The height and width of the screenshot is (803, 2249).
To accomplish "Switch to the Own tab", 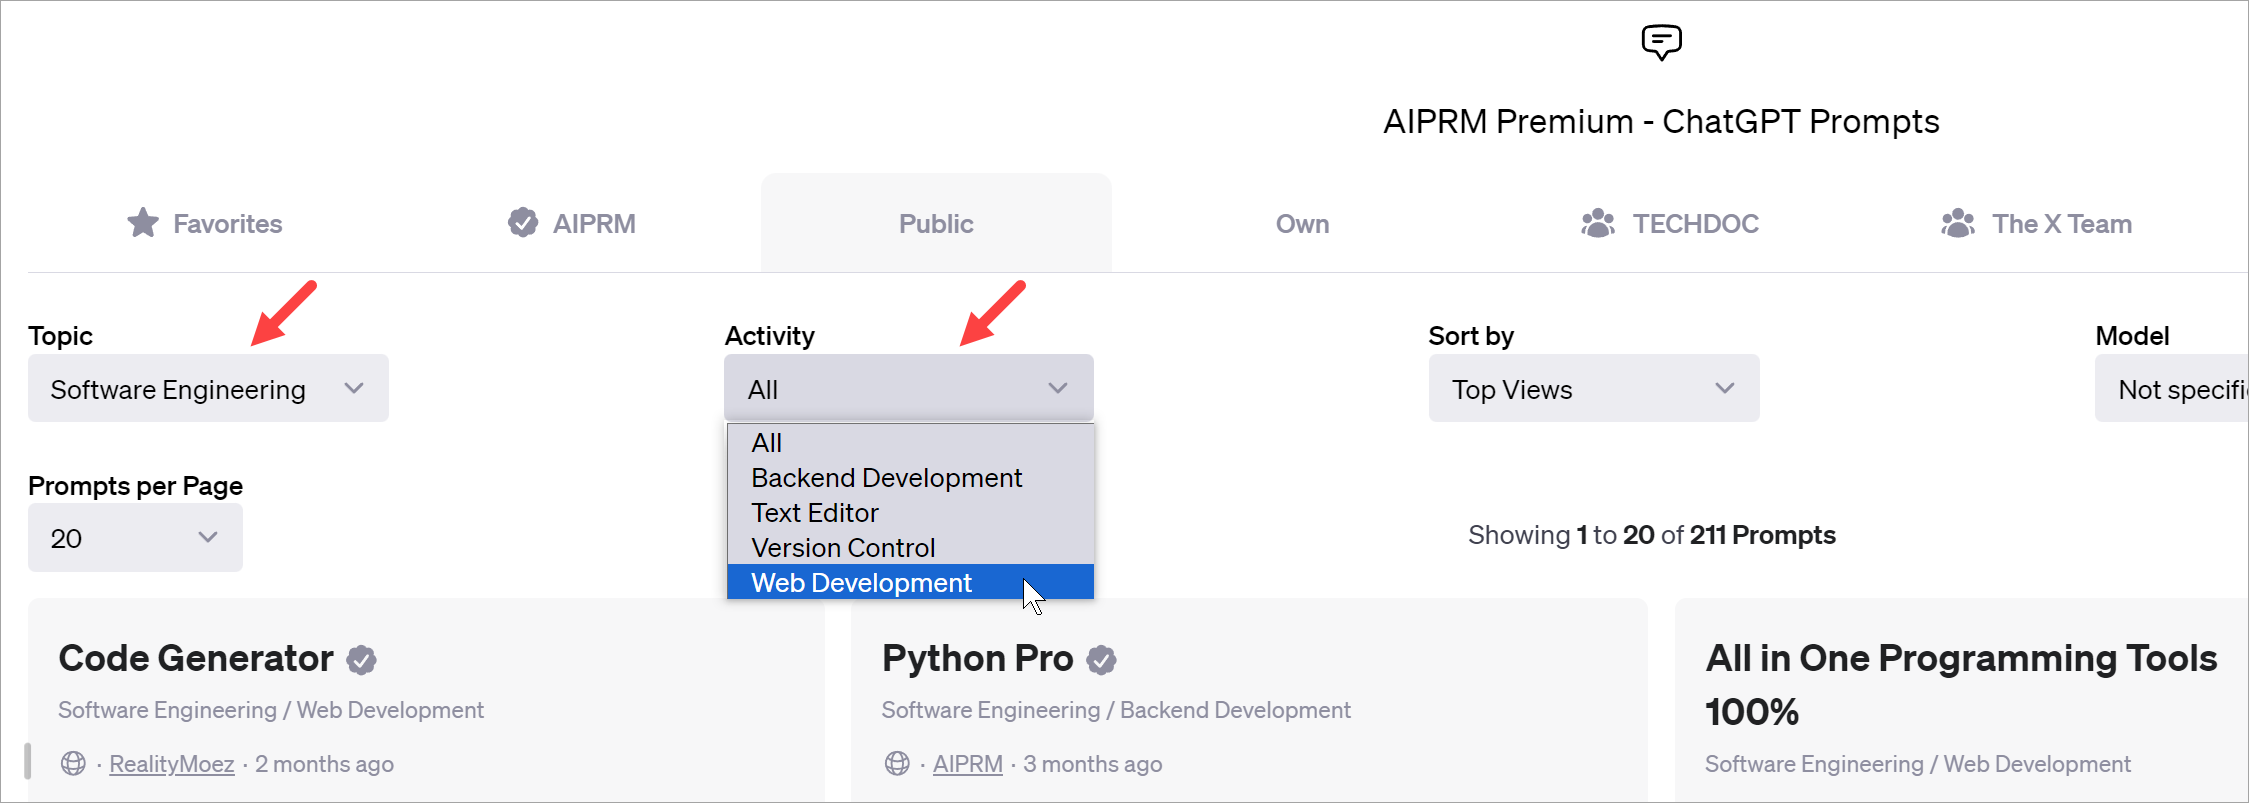I will point(1301,224).
